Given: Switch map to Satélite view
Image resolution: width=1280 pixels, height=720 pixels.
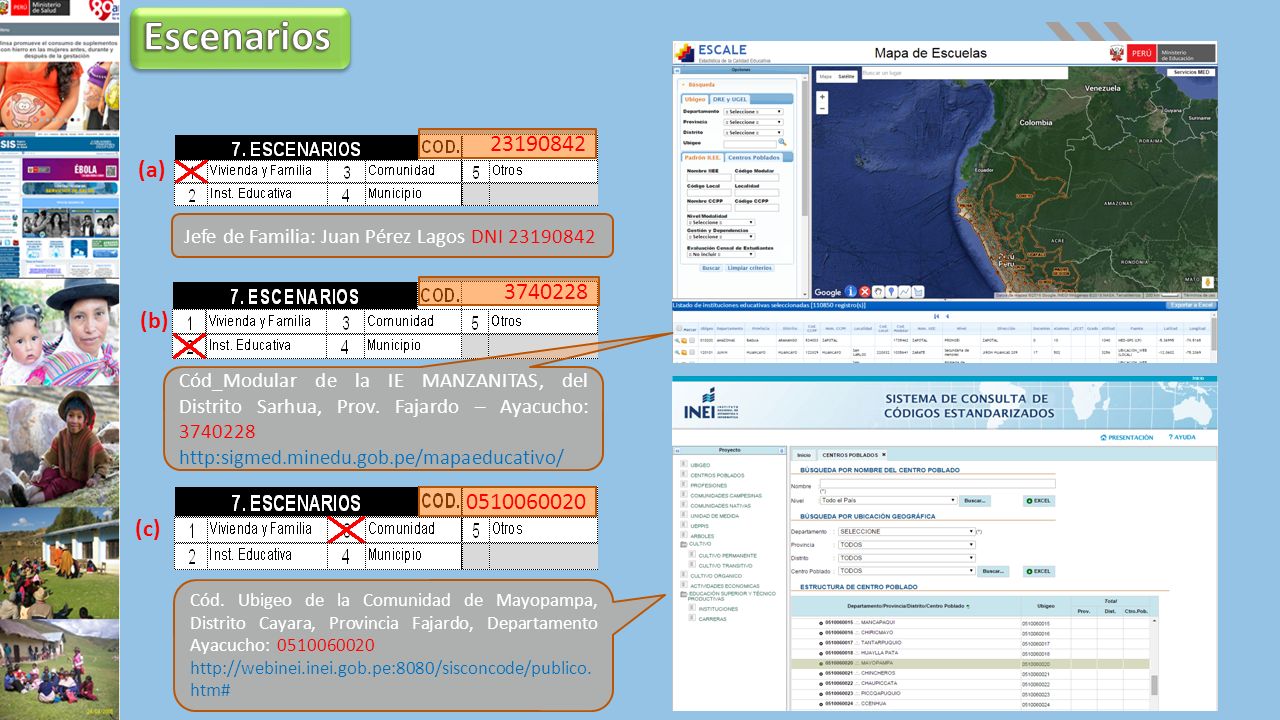Looking at the screenshot, I should pyautogui.click(x=846, y=76).
